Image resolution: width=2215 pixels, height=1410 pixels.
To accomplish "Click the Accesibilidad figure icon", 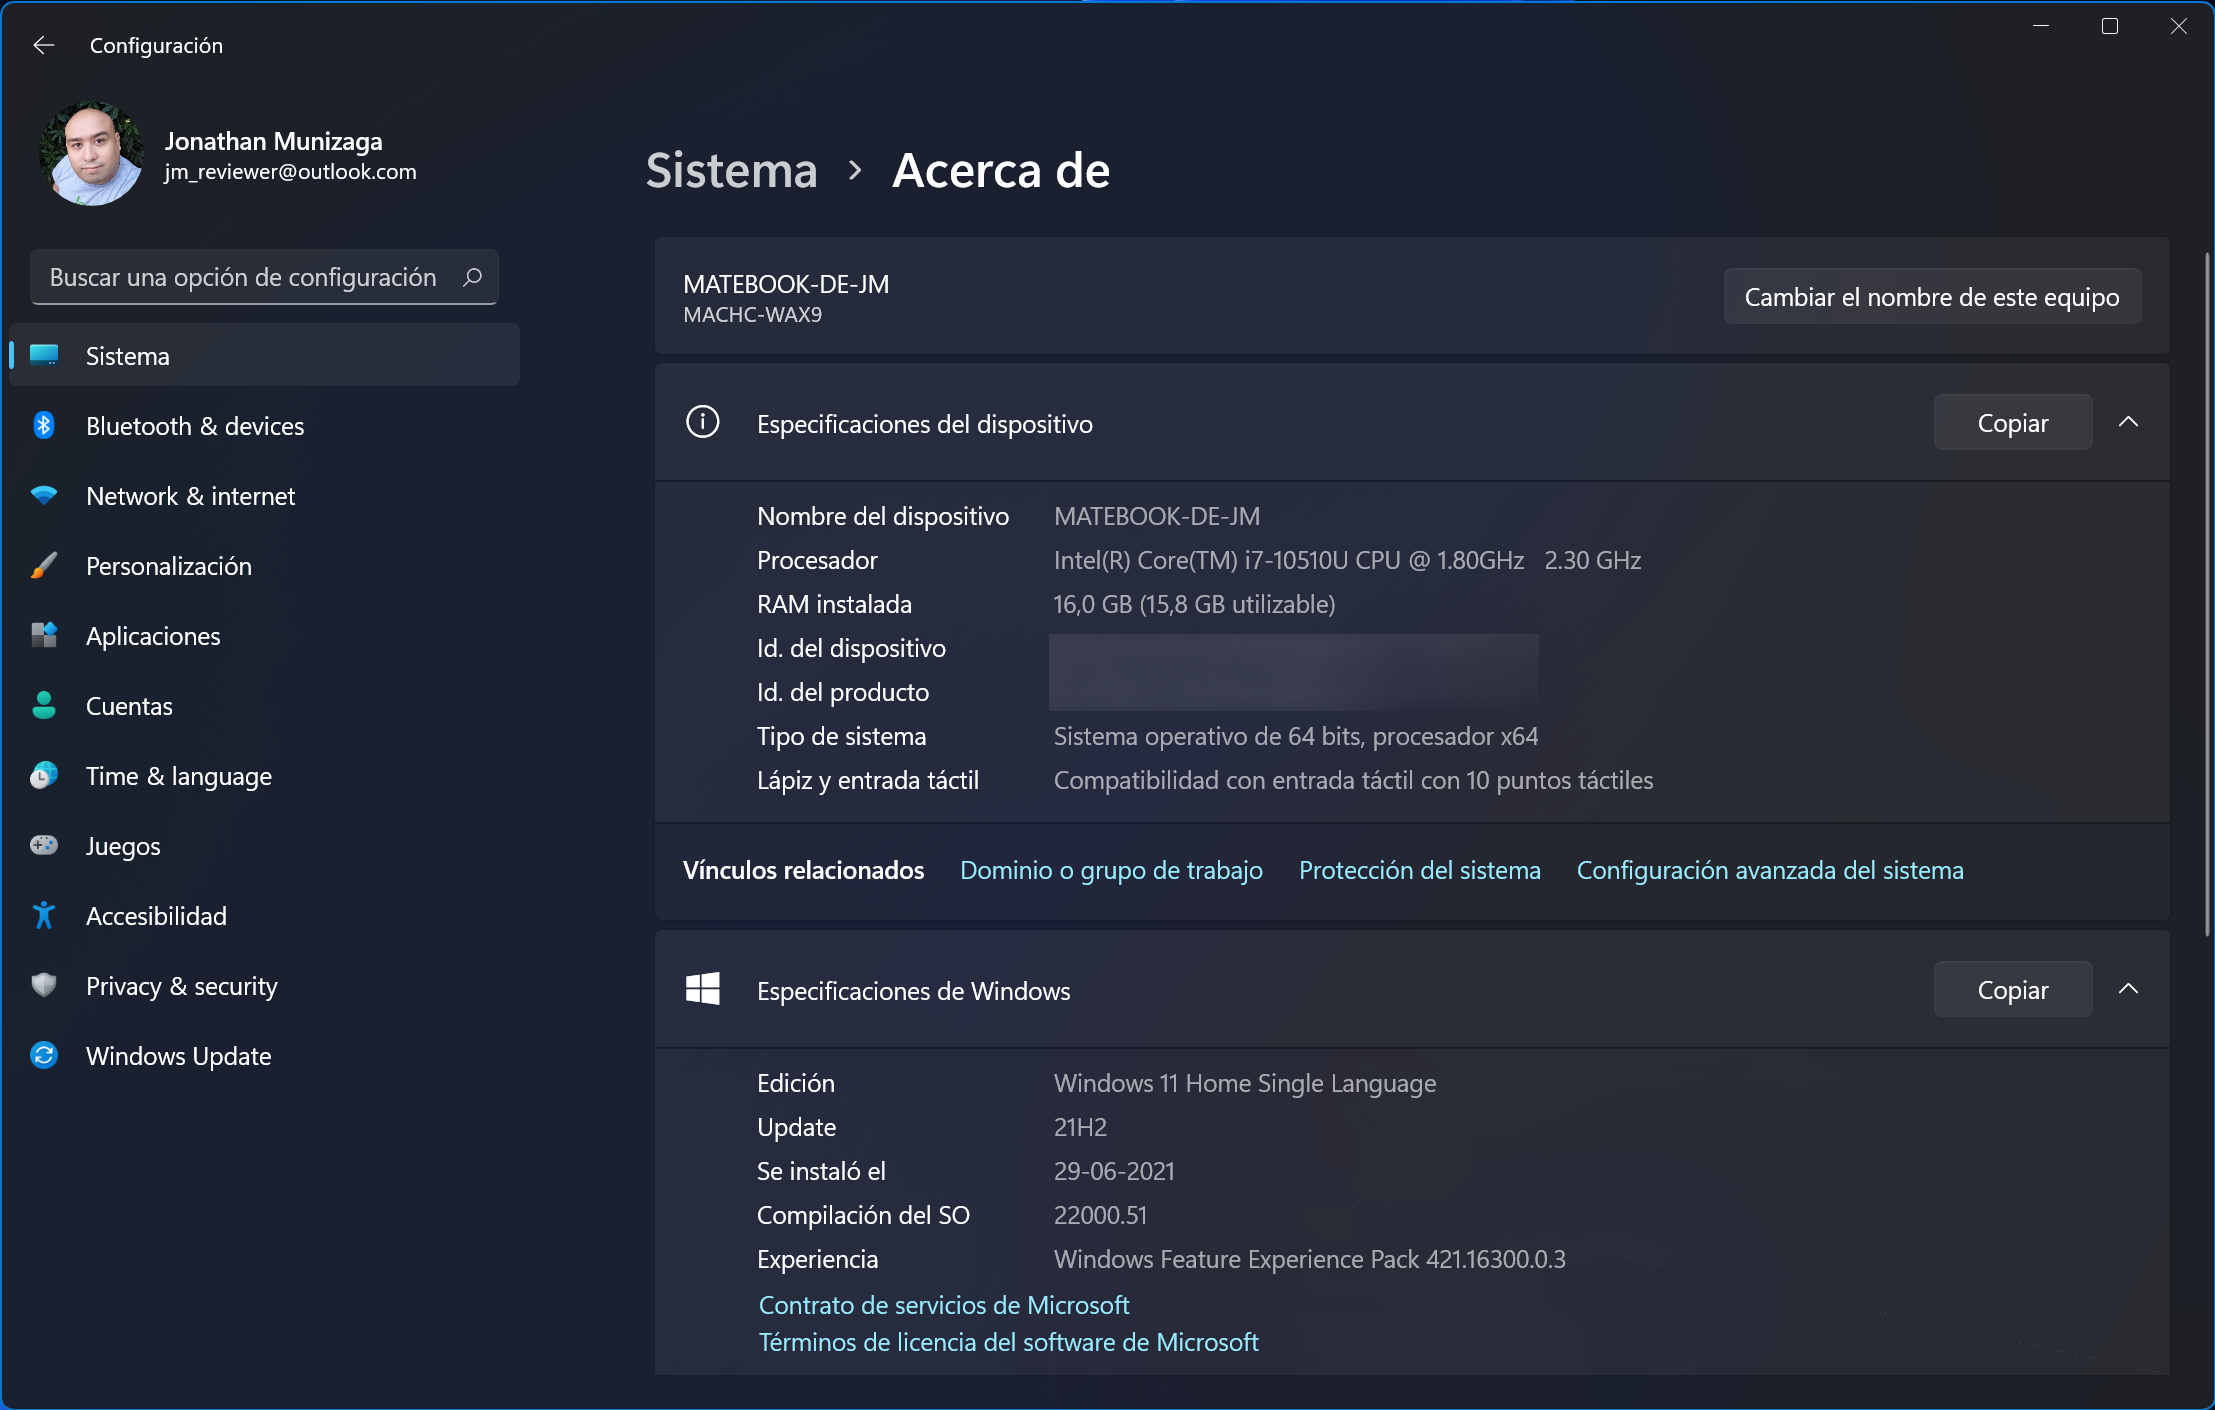I will [x=44, y=916].
